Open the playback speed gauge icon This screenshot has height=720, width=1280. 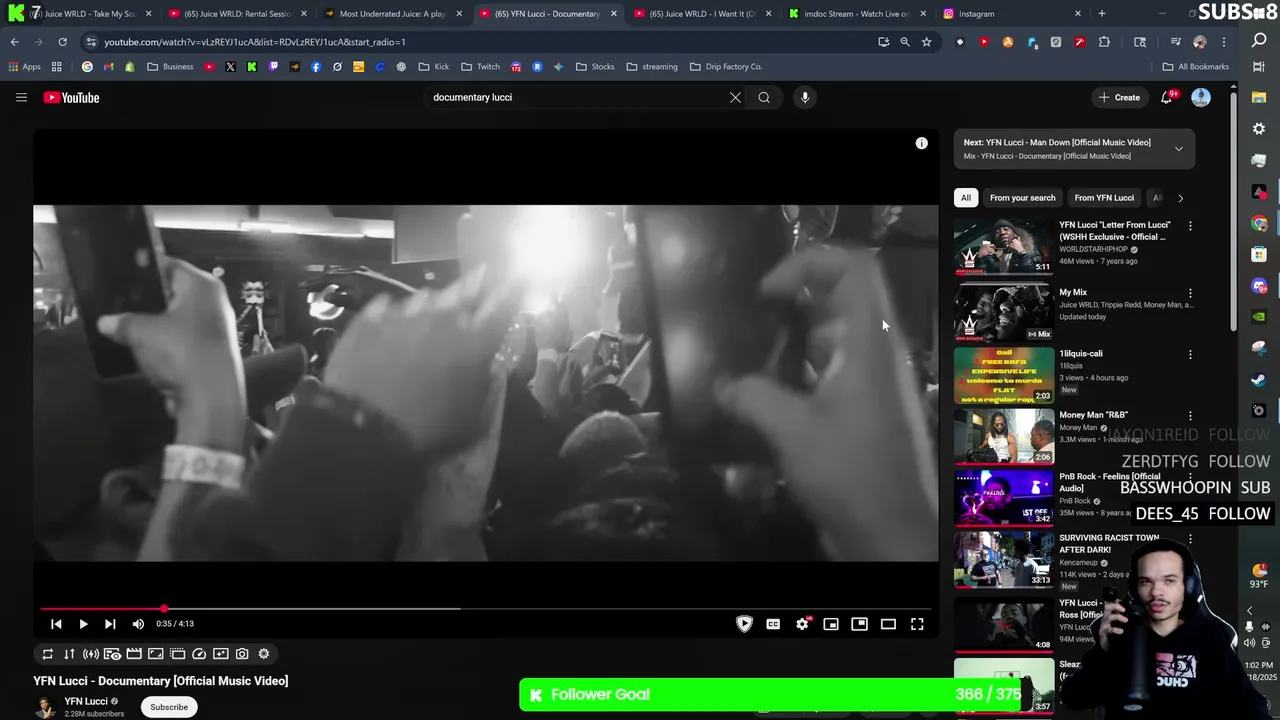(199, 654)
